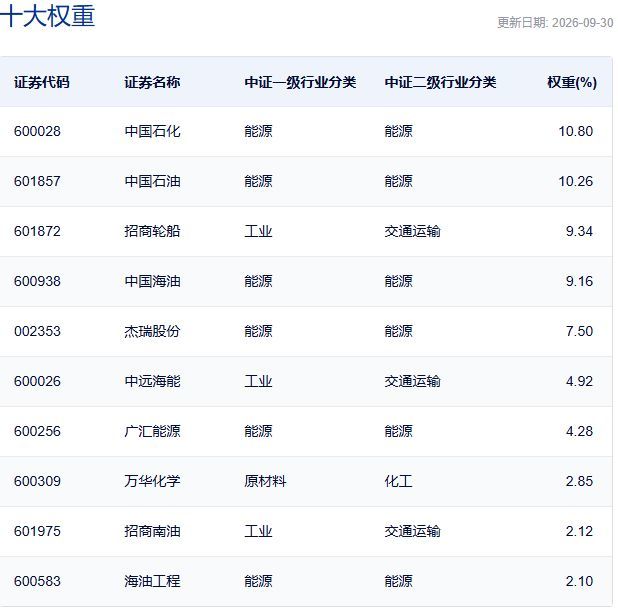Click weight value 2.85
The width and height of the screenshot is (618, 613).
579,481
